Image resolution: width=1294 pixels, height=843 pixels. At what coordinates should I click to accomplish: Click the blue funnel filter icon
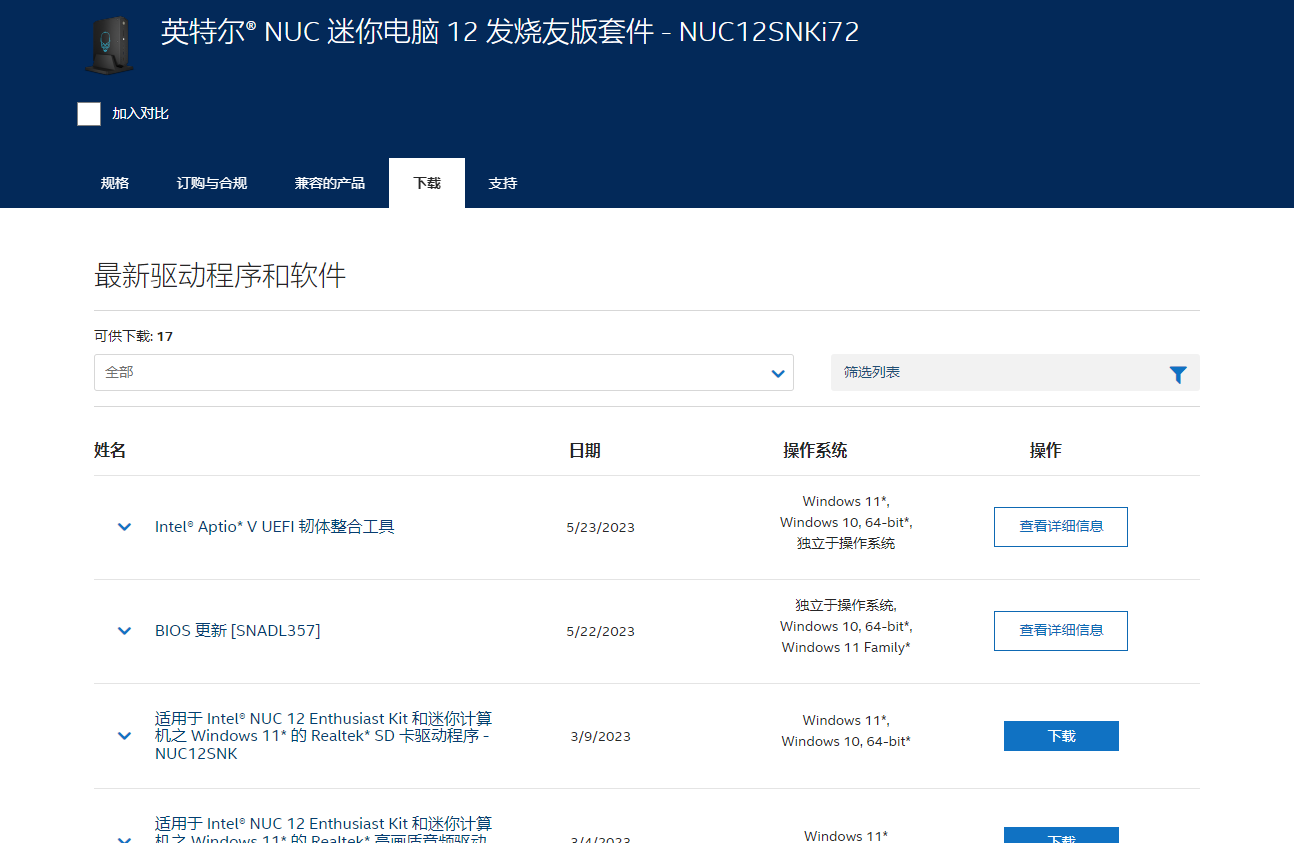coord(1178,374)
